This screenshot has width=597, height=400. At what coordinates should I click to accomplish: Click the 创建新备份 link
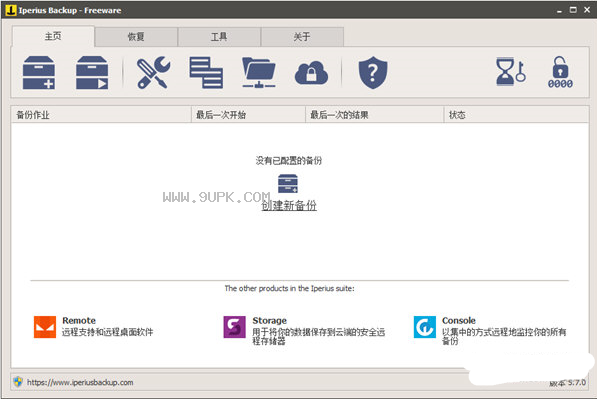[x=289, y=206]
